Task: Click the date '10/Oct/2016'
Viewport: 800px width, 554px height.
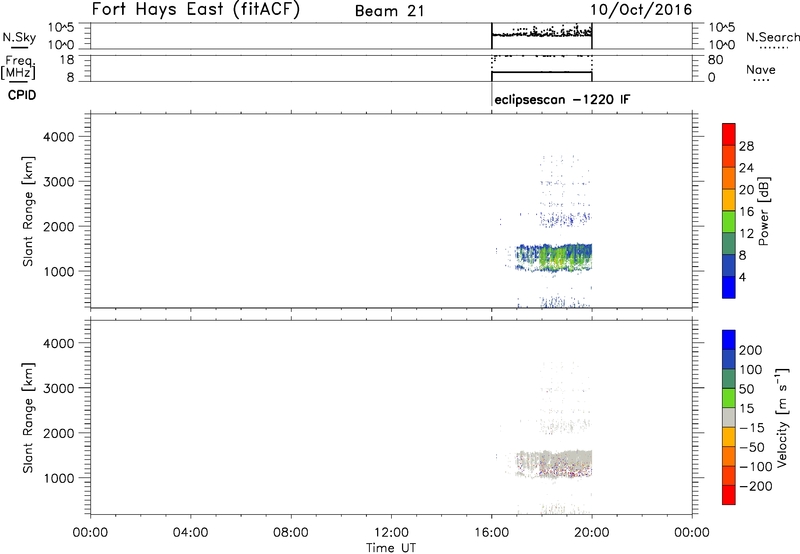Action: (641, 10)
